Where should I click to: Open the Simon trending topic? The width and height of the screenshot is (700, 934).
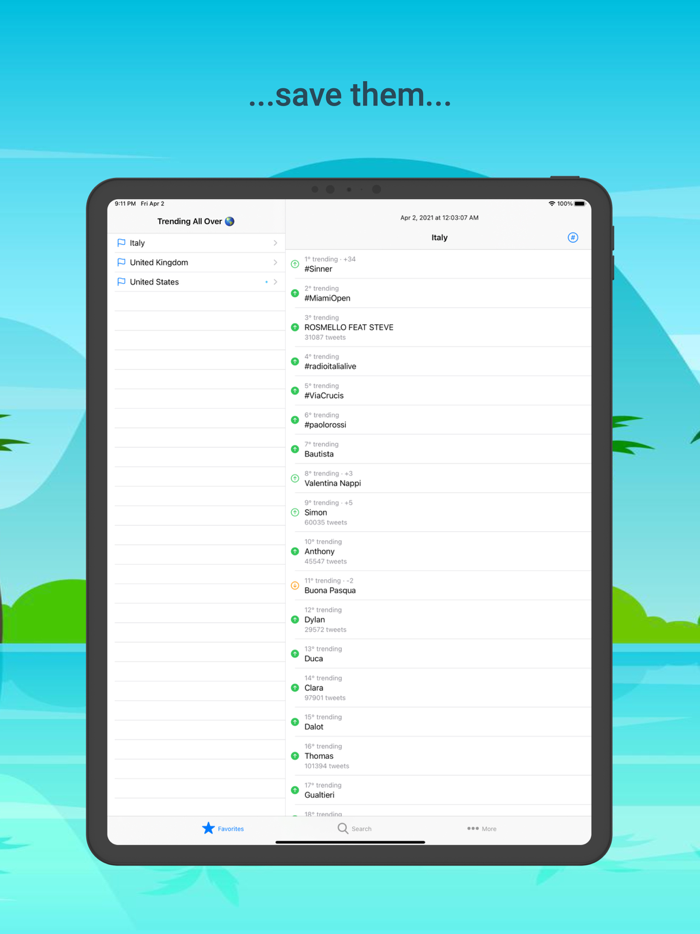438,512
